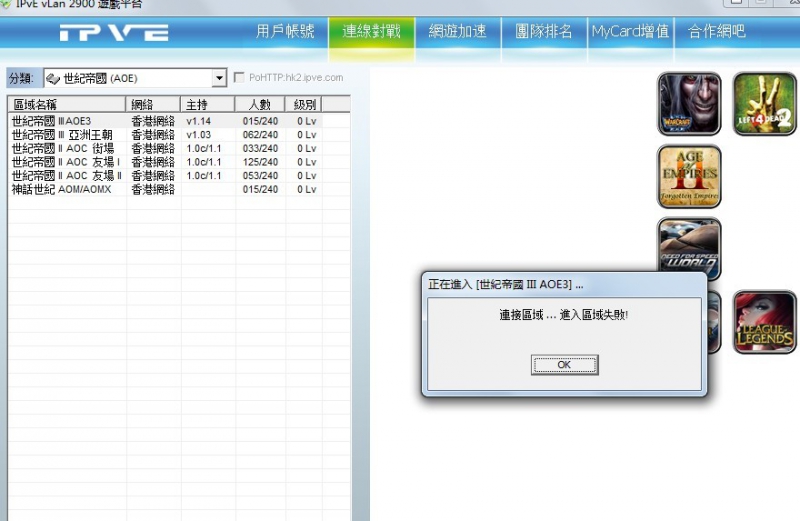Open the 用戶帳號 tab
The image size is (800, 521).
(285, 32)
